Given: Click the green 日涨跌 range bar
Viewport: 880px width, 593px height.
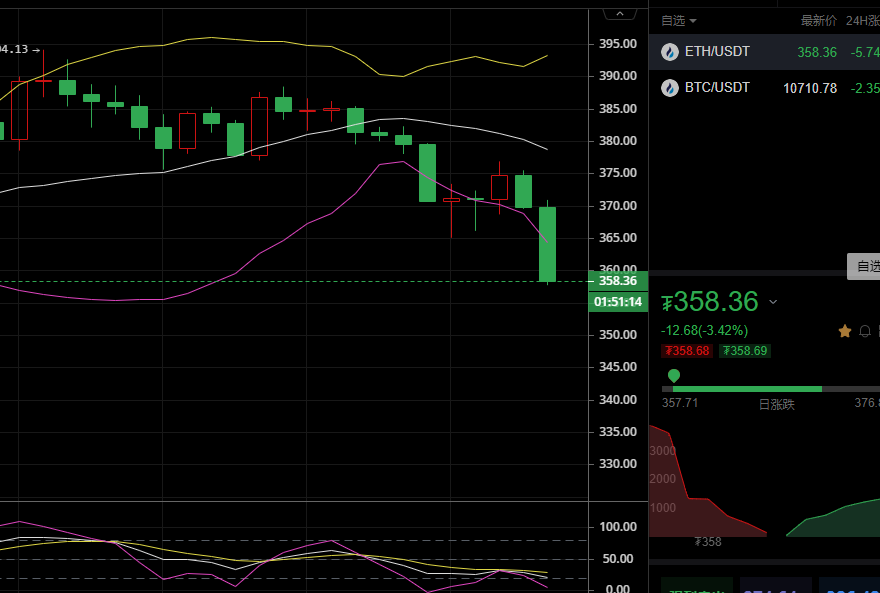Looking at the screenshot, I should point(747,389).
